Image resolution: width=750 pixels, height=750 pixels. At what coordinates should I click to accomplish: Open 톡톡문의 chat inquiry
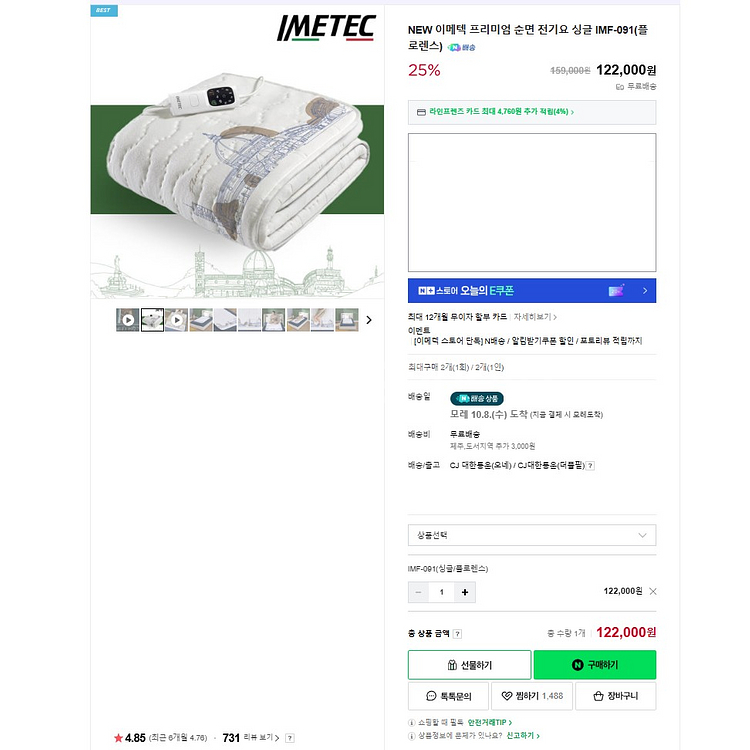tap(448, 696)
